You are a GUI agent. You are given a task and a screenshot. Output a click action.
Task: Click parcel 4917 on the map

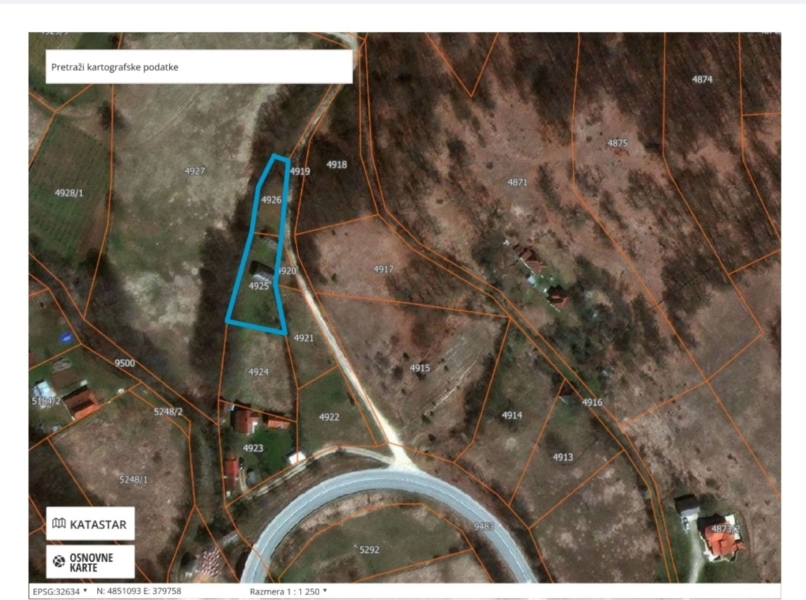coord(383,269)
